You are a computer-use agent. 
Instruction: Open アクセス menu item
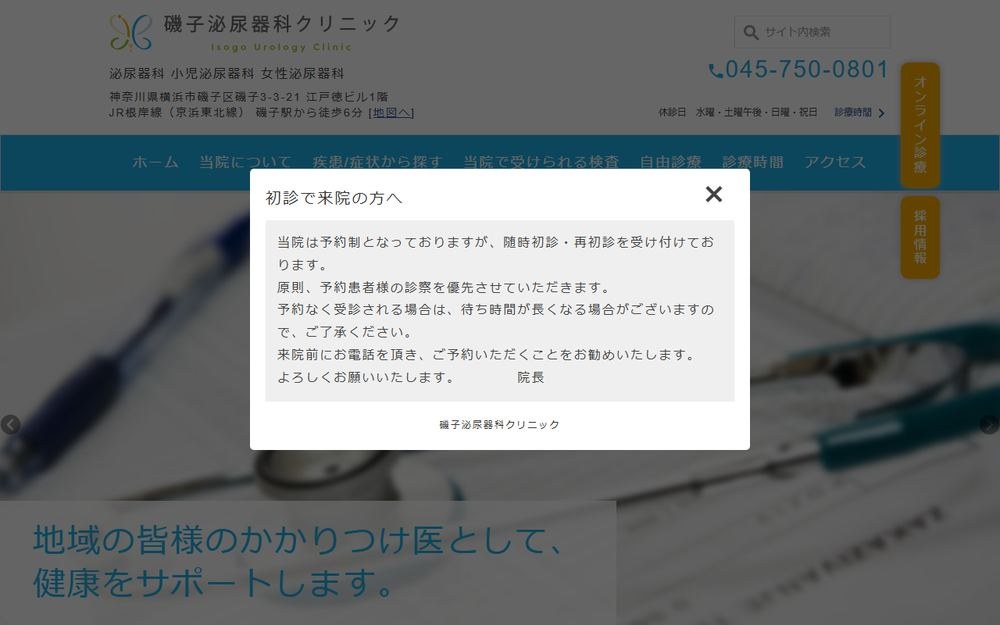(835, 162)
